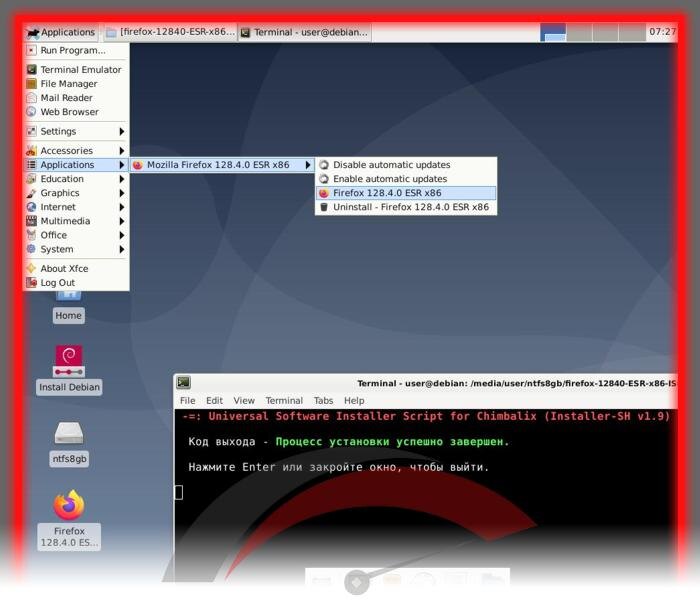Select Disable automatic updates
The width and height of the screenshot is (700, 600).
coord(406,165)
